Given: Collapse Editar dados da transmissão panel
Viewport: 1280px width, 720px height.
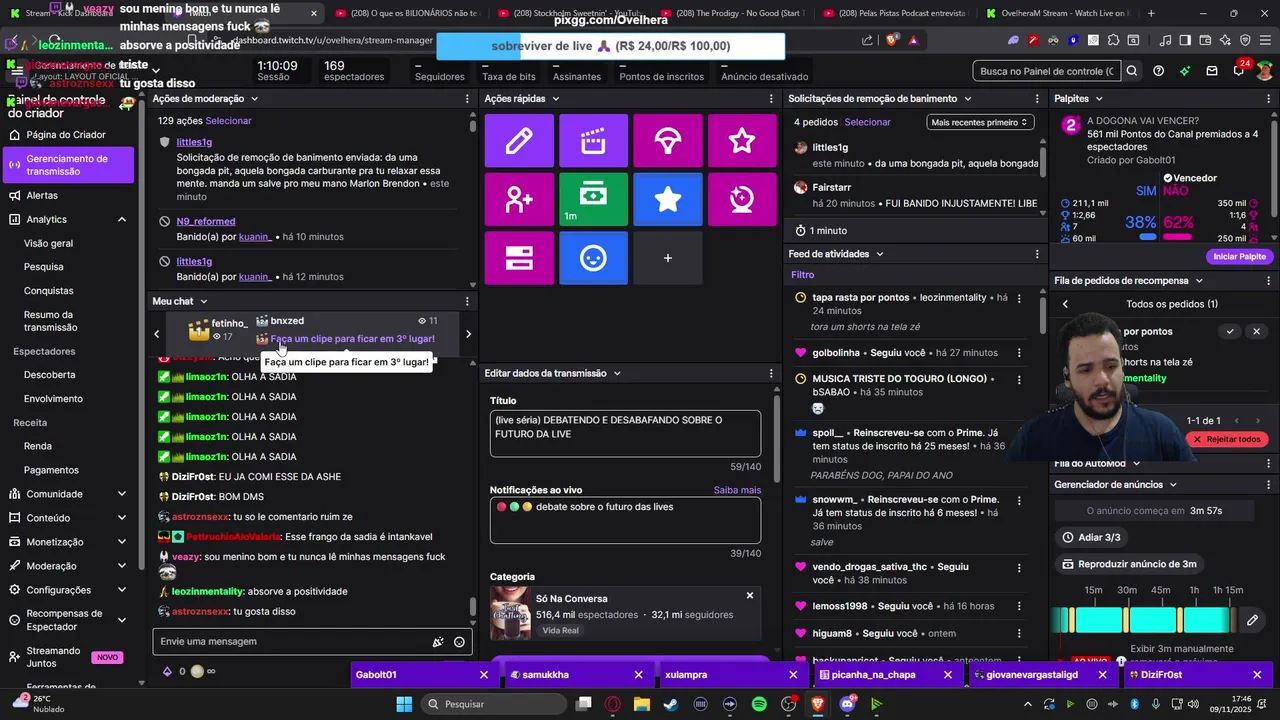Looking at the screenshot, I should click(617, 373).
